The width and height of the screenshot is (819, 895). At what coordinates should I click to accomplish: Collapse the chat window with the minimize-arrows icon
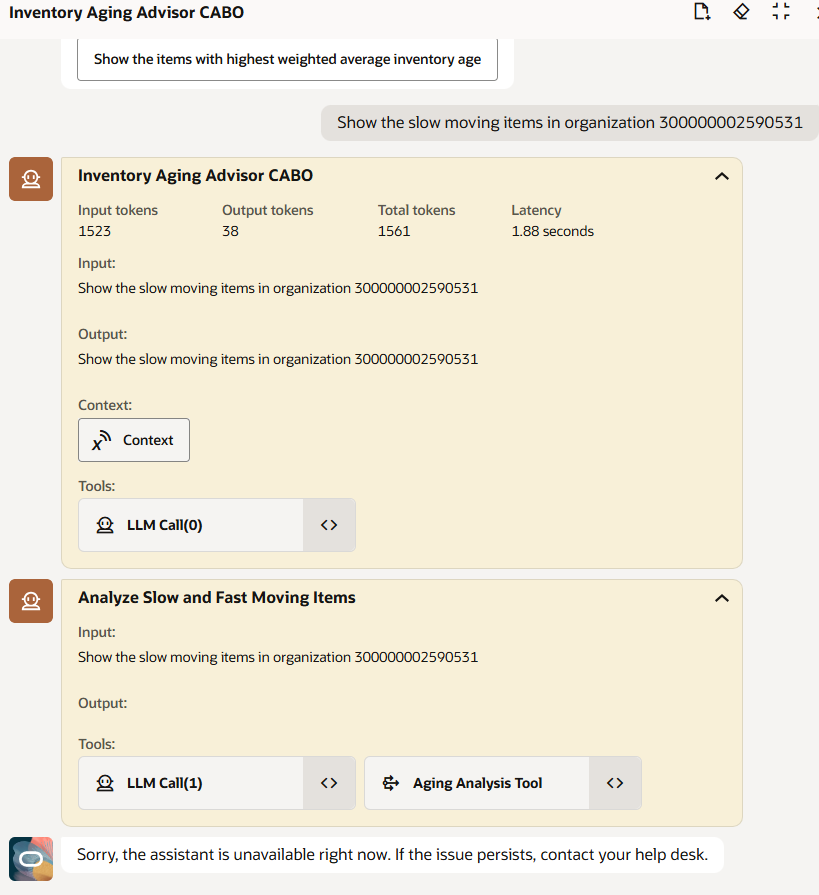pos(781,11)
